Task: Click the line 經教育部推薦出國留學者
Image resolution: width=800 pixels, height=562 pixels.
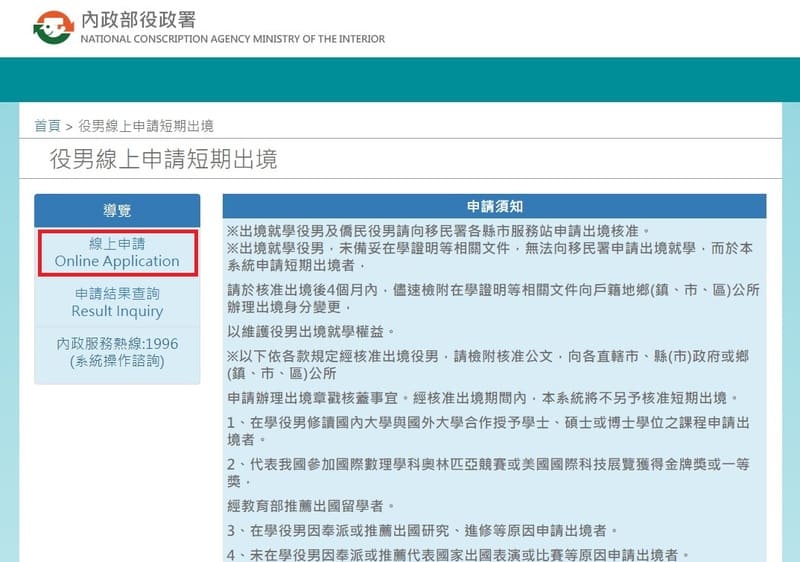Action: pyautogui.click(x=311, y=506)
